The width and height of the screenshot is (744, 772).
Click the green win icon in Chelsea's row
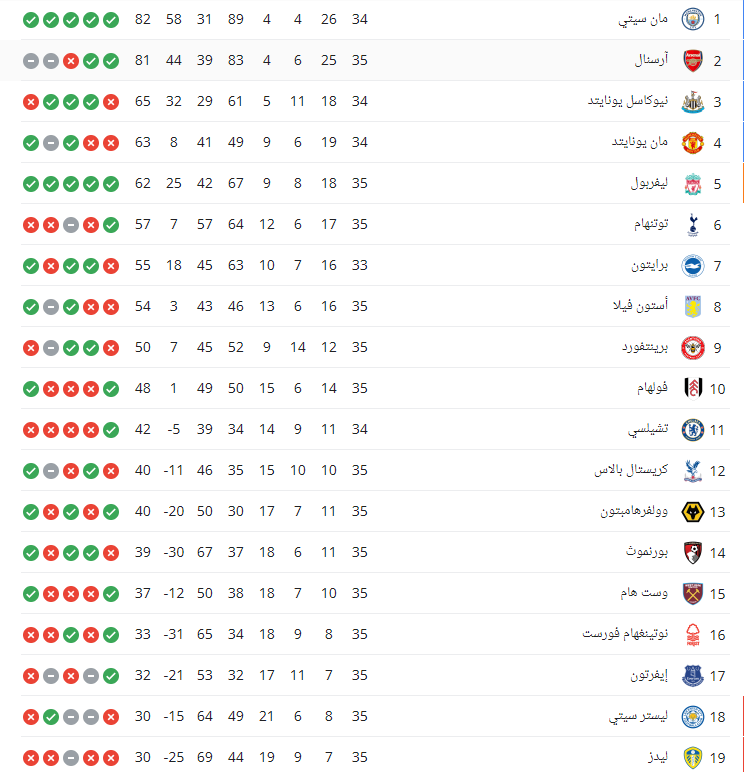tap(111, 429)
